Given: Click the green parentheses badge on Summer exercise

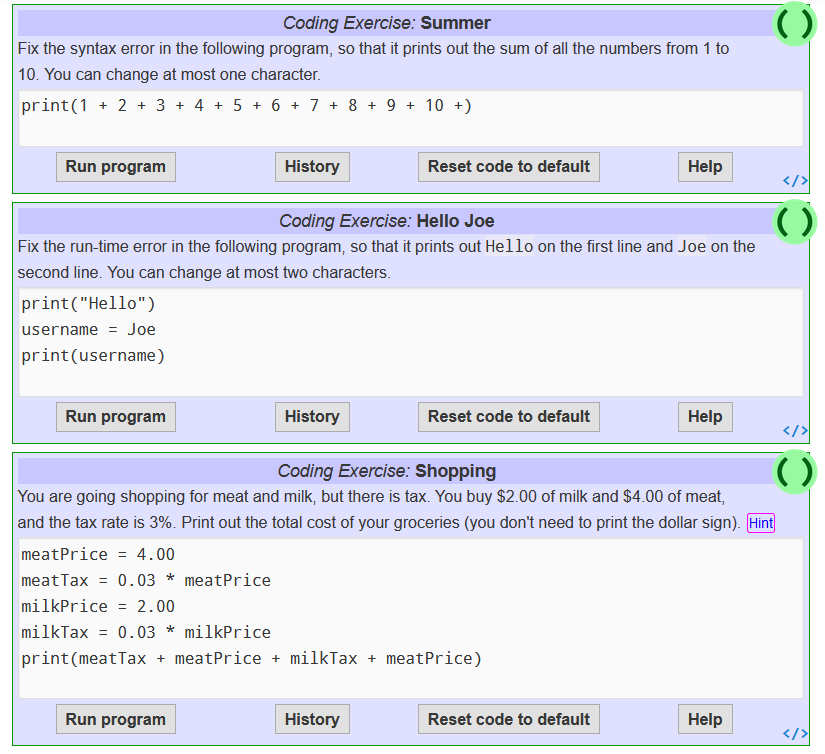Looking at the screenshot, I should 795,22.
